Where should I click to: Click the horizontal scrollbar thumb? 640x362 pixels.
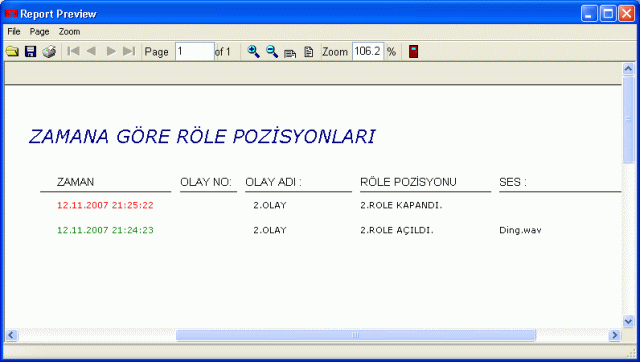coord(356,335)
